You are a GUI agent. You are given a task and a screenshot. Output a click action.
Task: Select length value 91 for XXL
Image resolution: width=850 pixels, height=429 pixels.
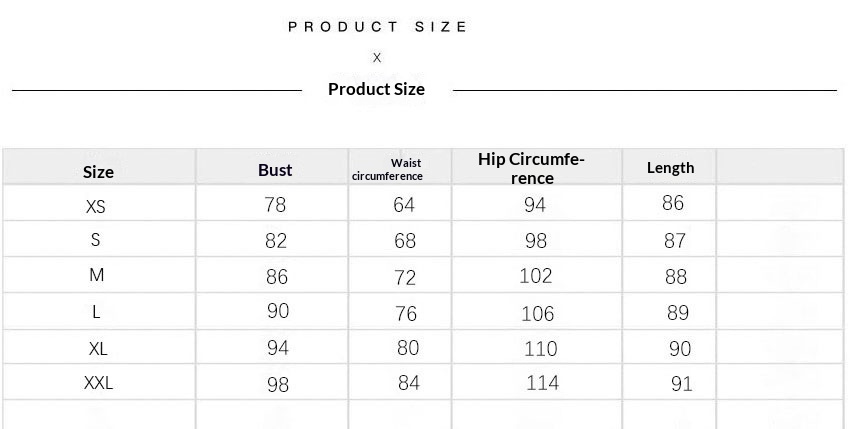[681, 384]
